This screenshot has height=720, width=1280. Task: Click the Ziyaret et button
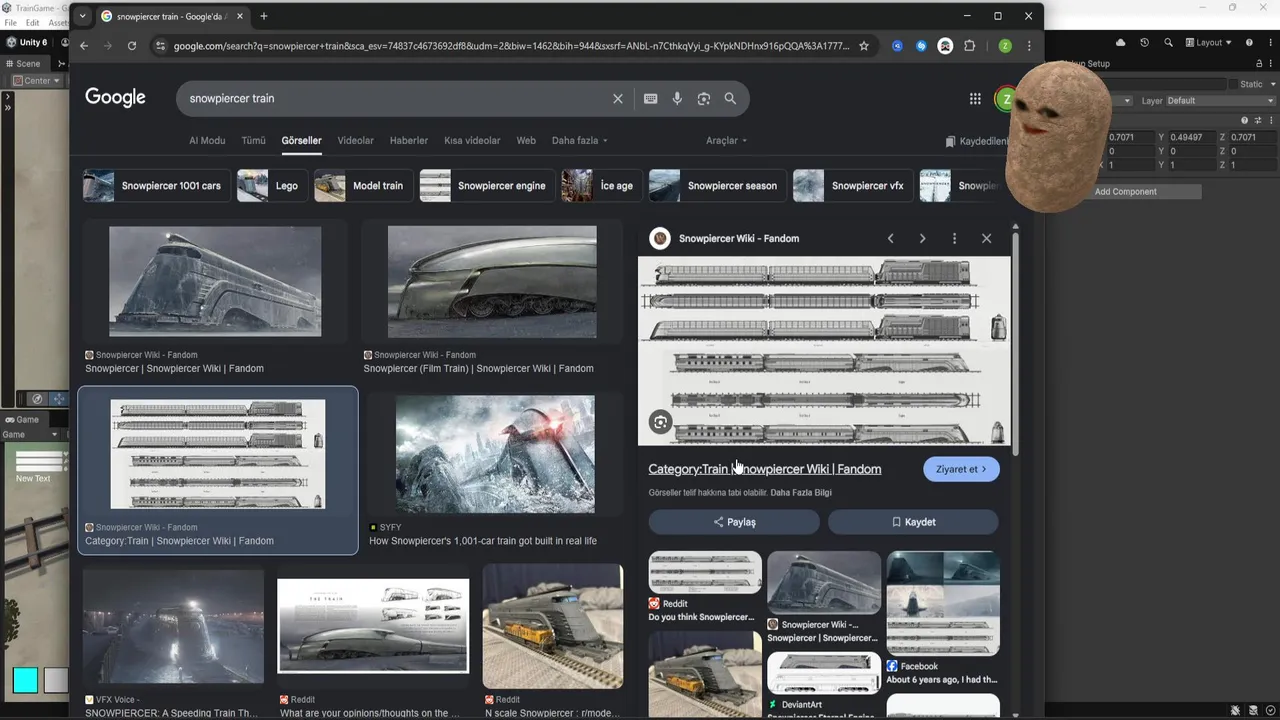click(961, 469)
